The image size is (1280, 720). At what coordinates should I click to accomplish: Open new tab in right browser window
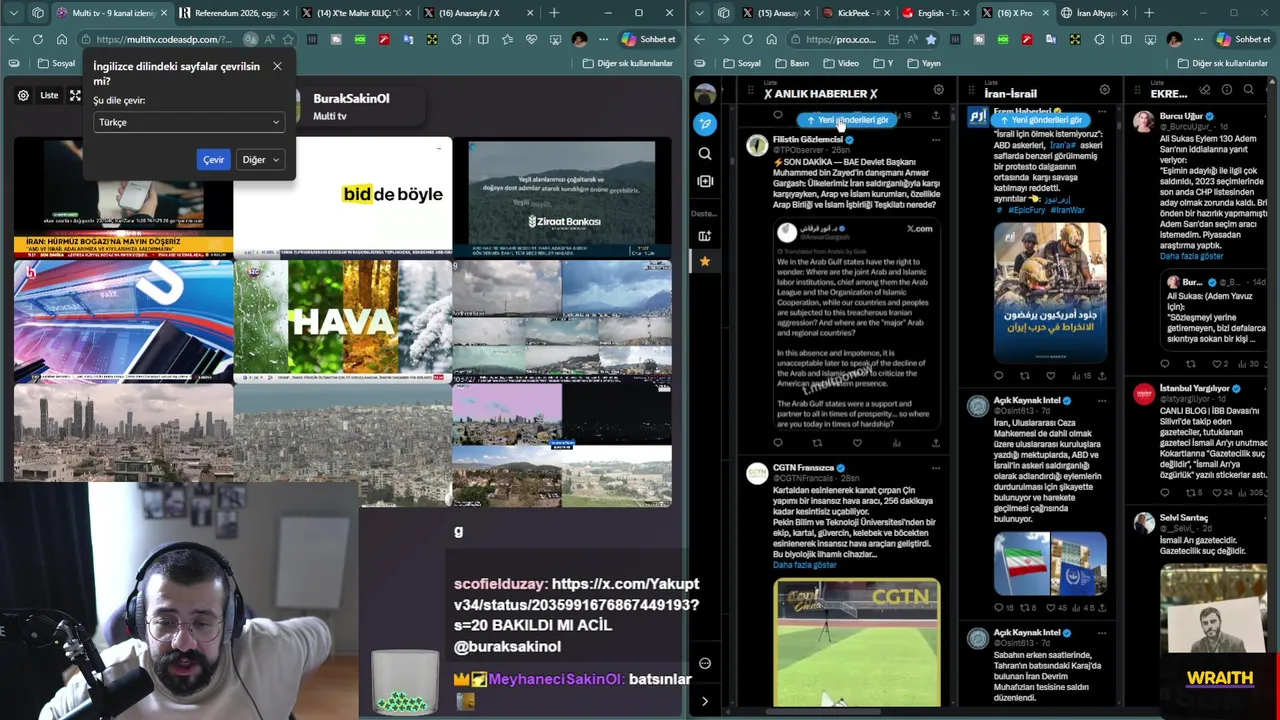click(1149, 13)
